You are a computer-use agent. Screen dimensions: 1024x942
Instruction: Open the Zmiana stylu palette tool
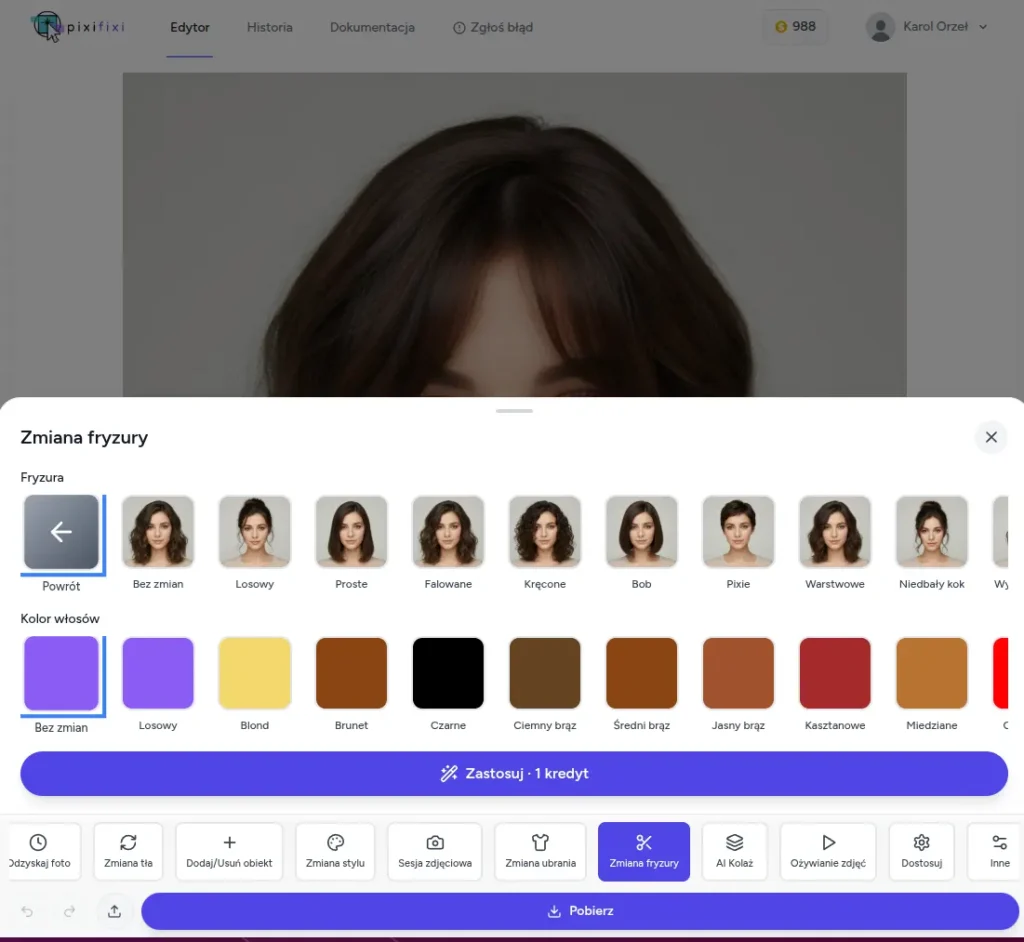pyautogui.click(x=335, y=851)
